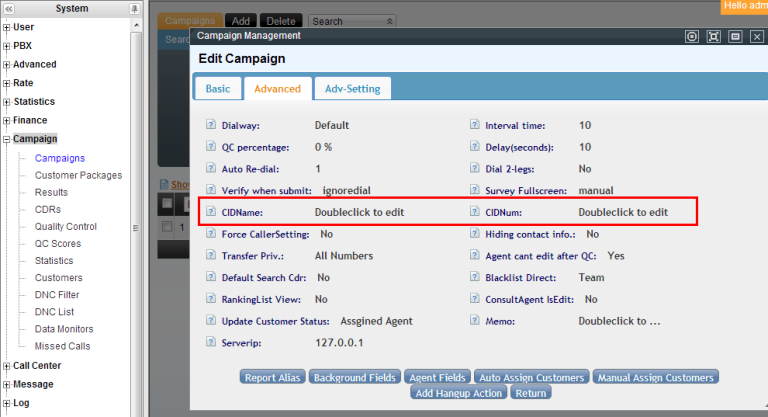Click the CIDNum value field
This screenshot has width=768, height=417.
[x=622, y=212]
